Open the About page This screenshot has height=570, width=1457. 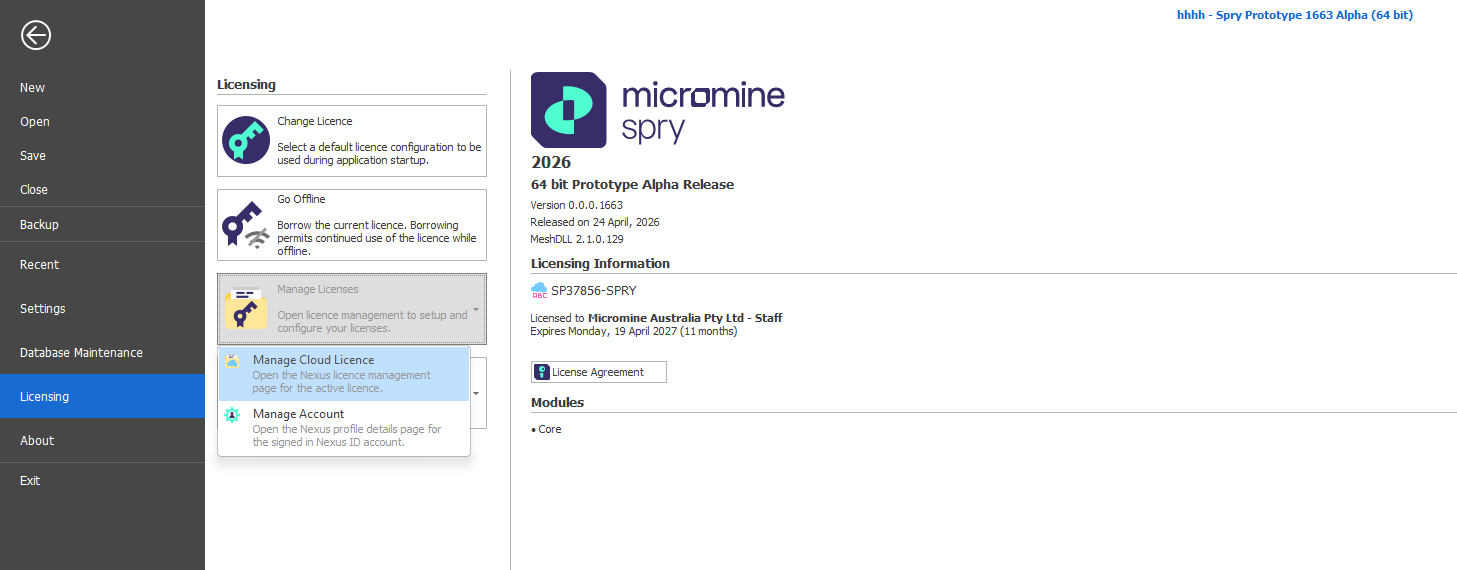tap(102, 441)
